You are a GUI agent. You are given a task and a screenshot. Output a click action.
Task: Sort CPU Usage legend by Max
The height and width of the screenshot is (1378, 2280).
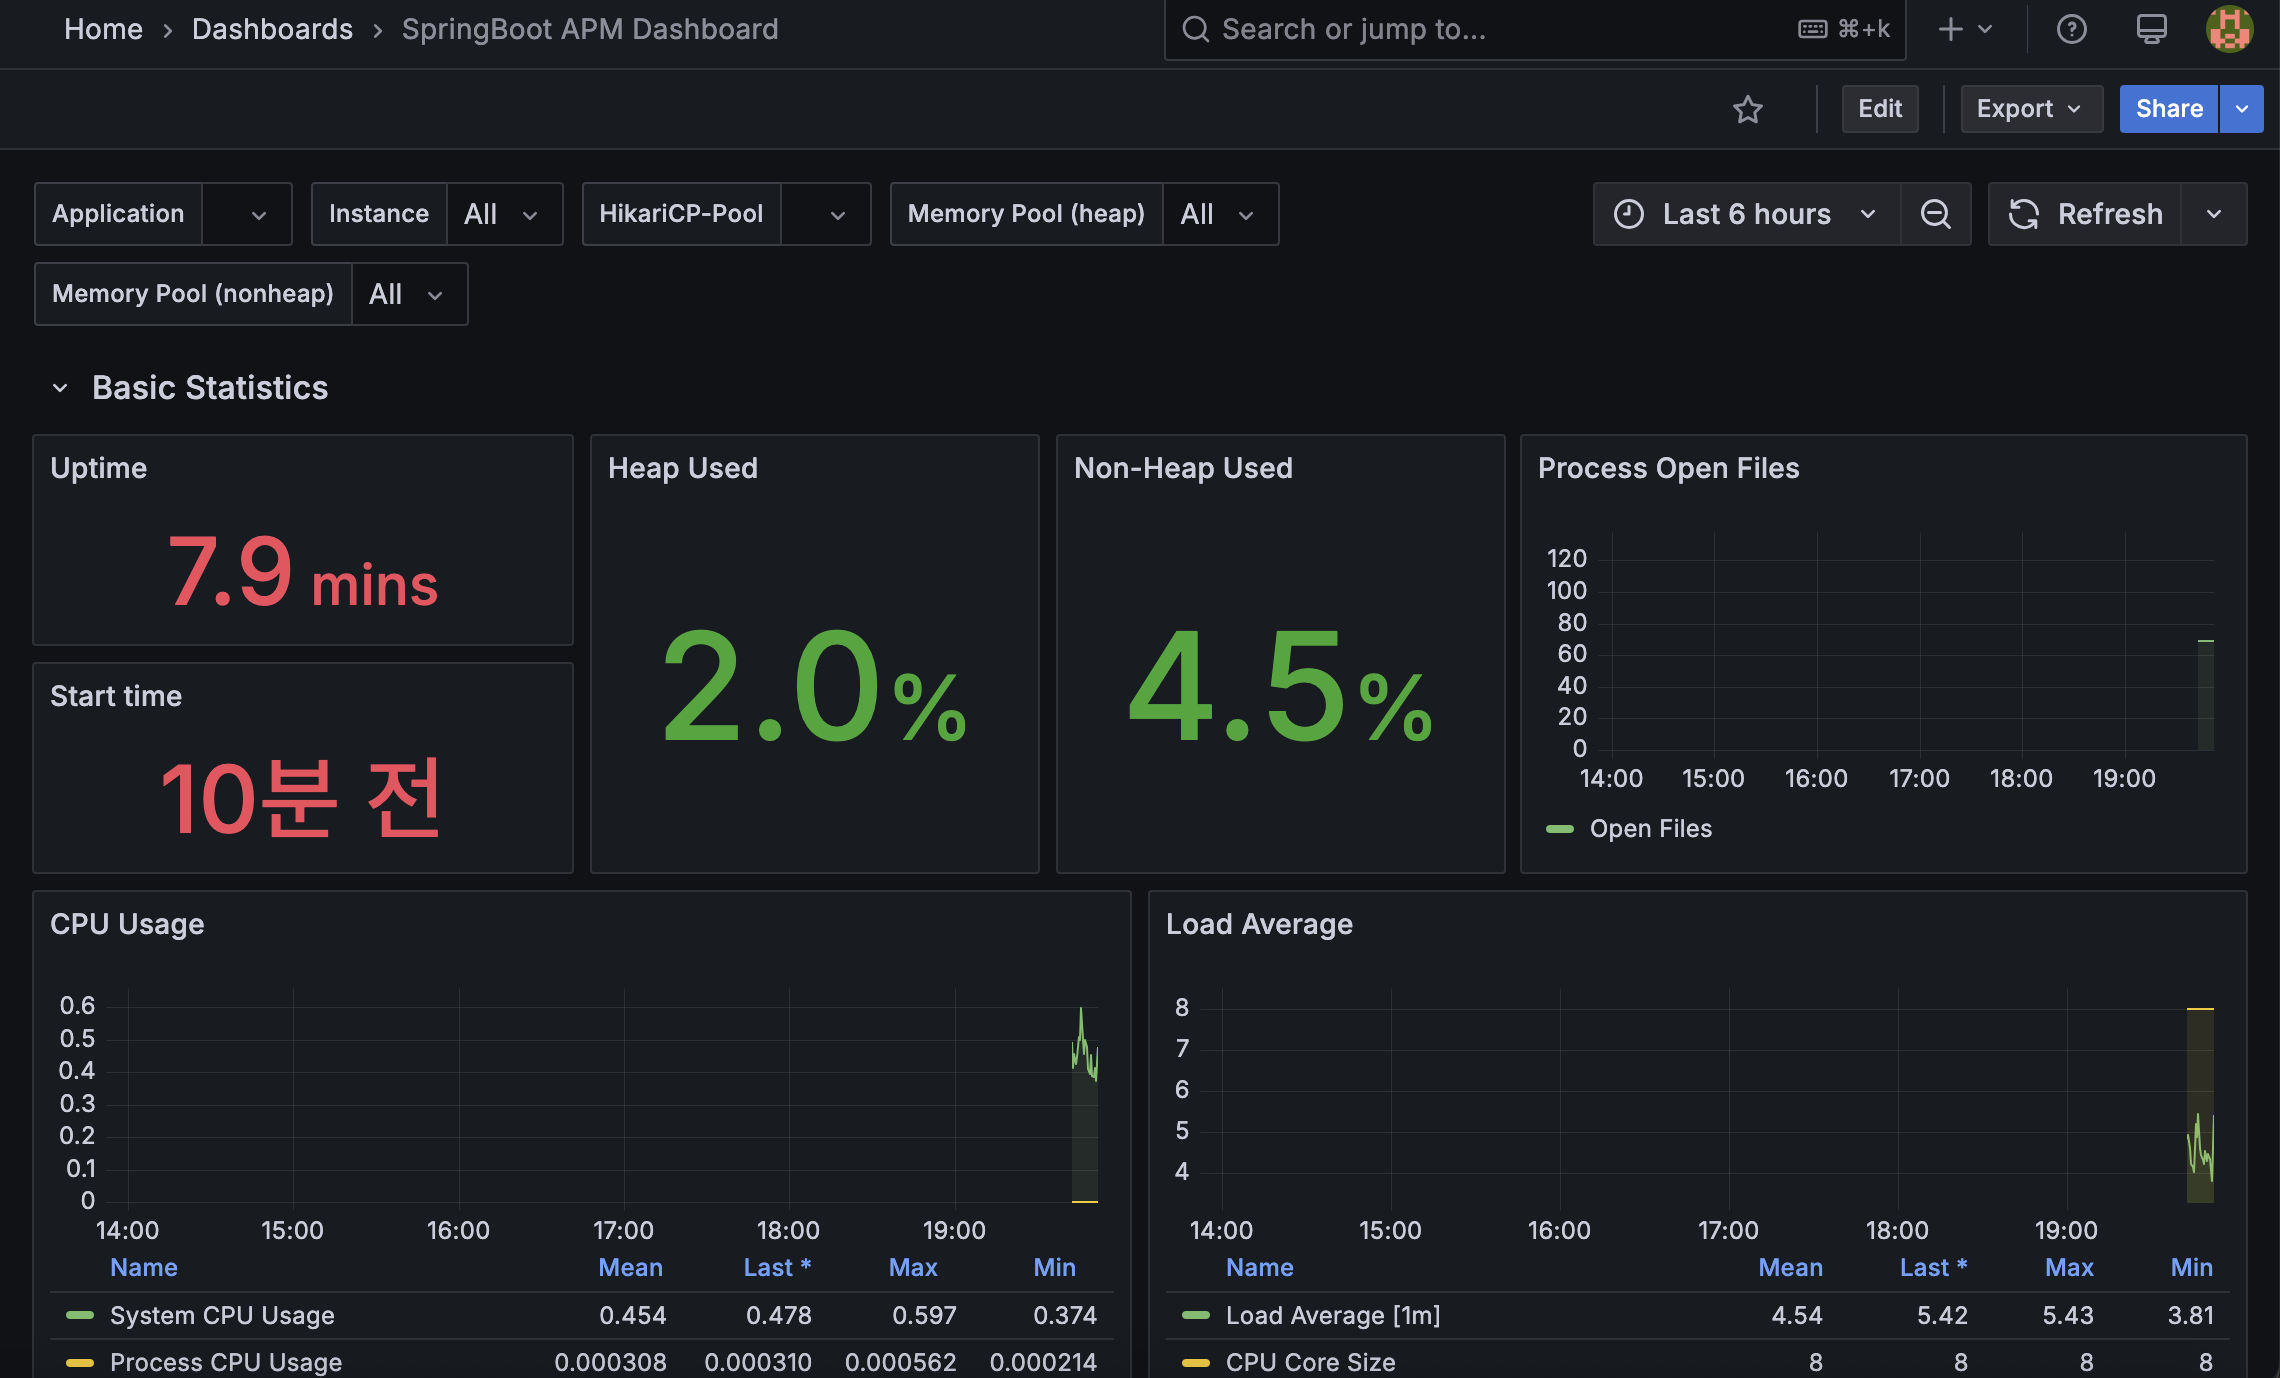[913, 1267]
